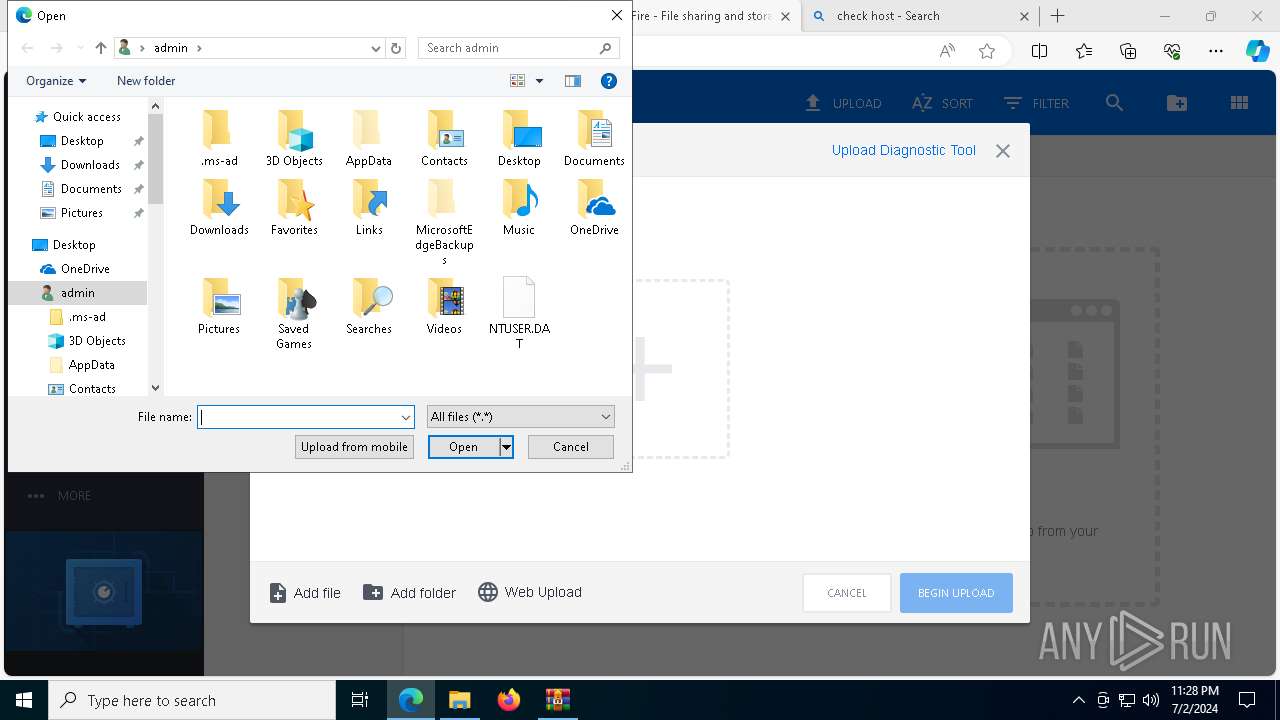Expand the File name history dropdown
Viewport: 1280px width, 720px height.
pyautogui.click(x=406, y=417)
